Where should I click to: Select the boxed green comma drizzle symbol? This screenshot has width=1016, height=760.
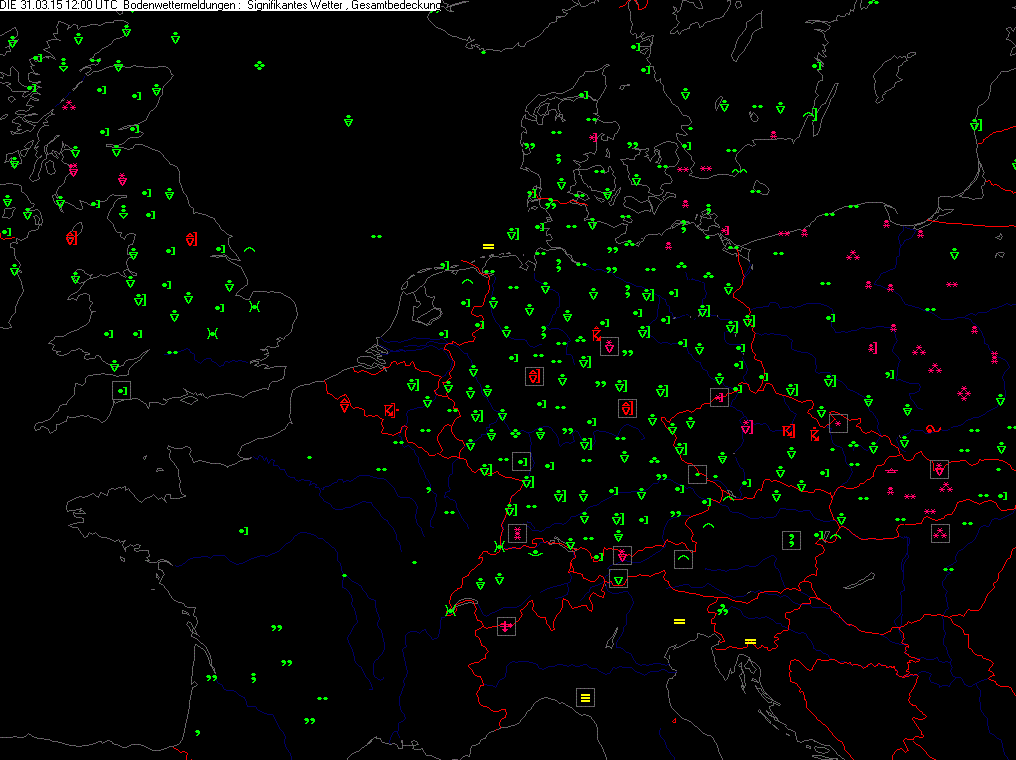coord(791,540)
